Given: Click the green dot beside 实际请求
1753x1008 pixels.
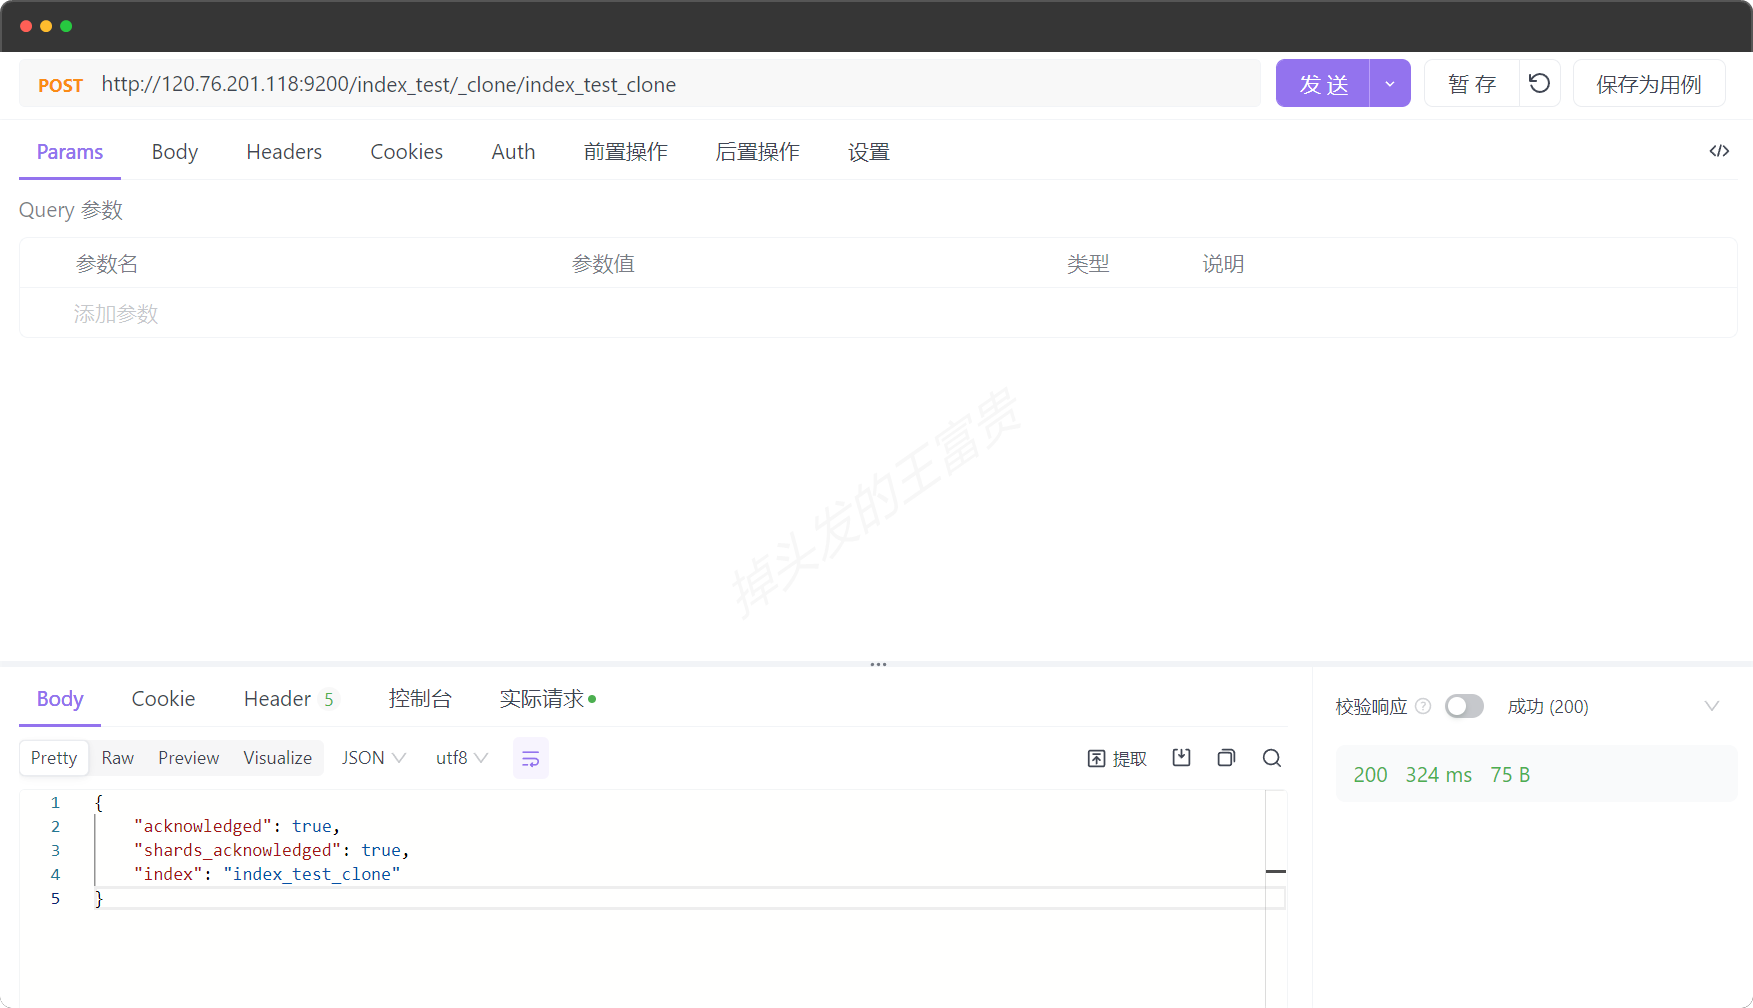Looking at the screenshot, I should click(x=592, y=699).
